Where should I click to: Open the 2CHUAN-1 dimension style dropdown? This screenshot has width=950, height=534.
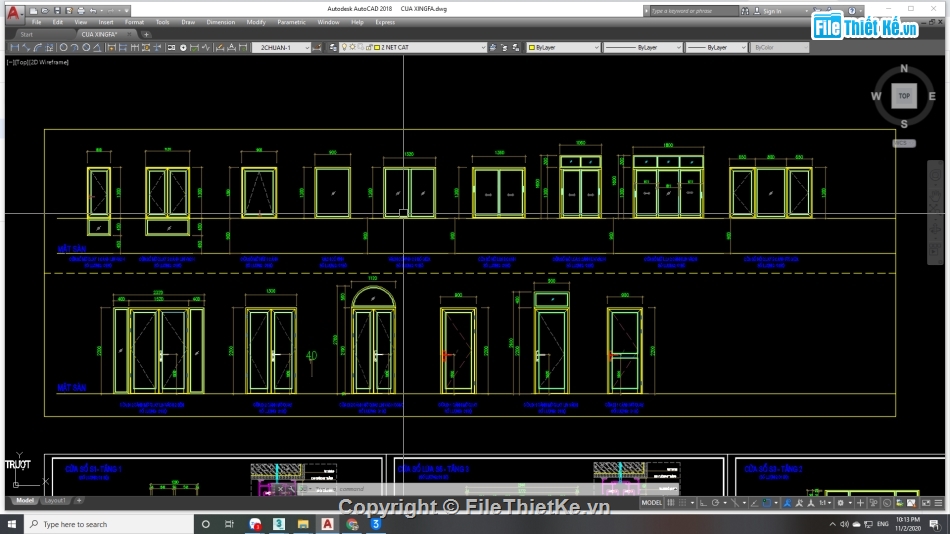pyautogui.click(x=282, y=47)
